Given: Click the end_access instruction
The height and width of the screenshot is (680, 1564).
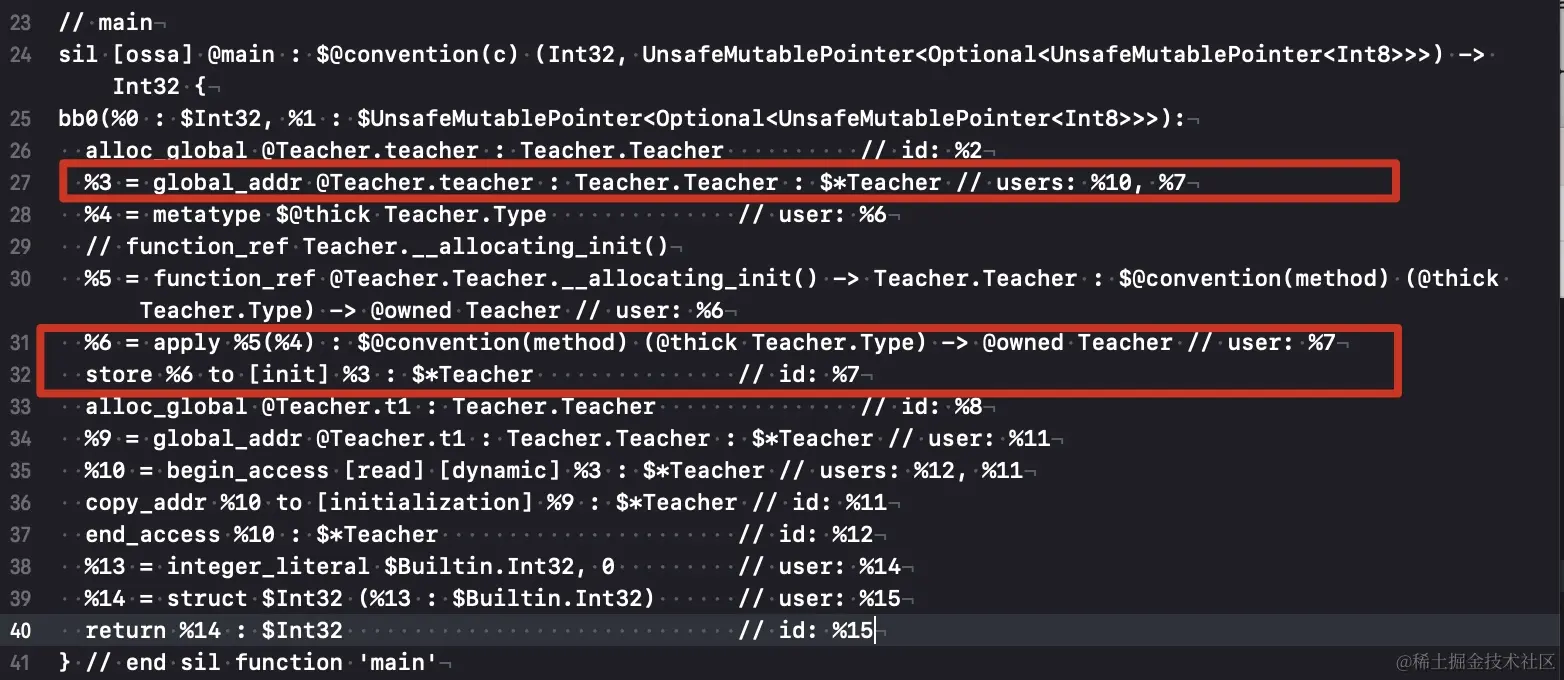Looking at the screenshot, I should 152,535.
